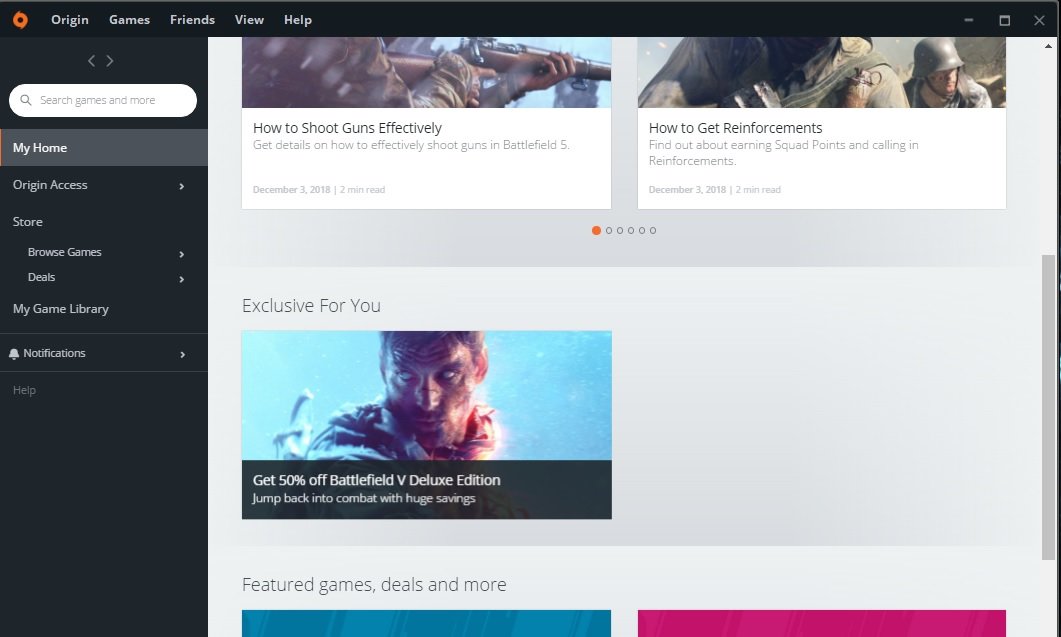
Task: Open How to Shoot Guns Effectively article
Action: click(x=347, y=128)
